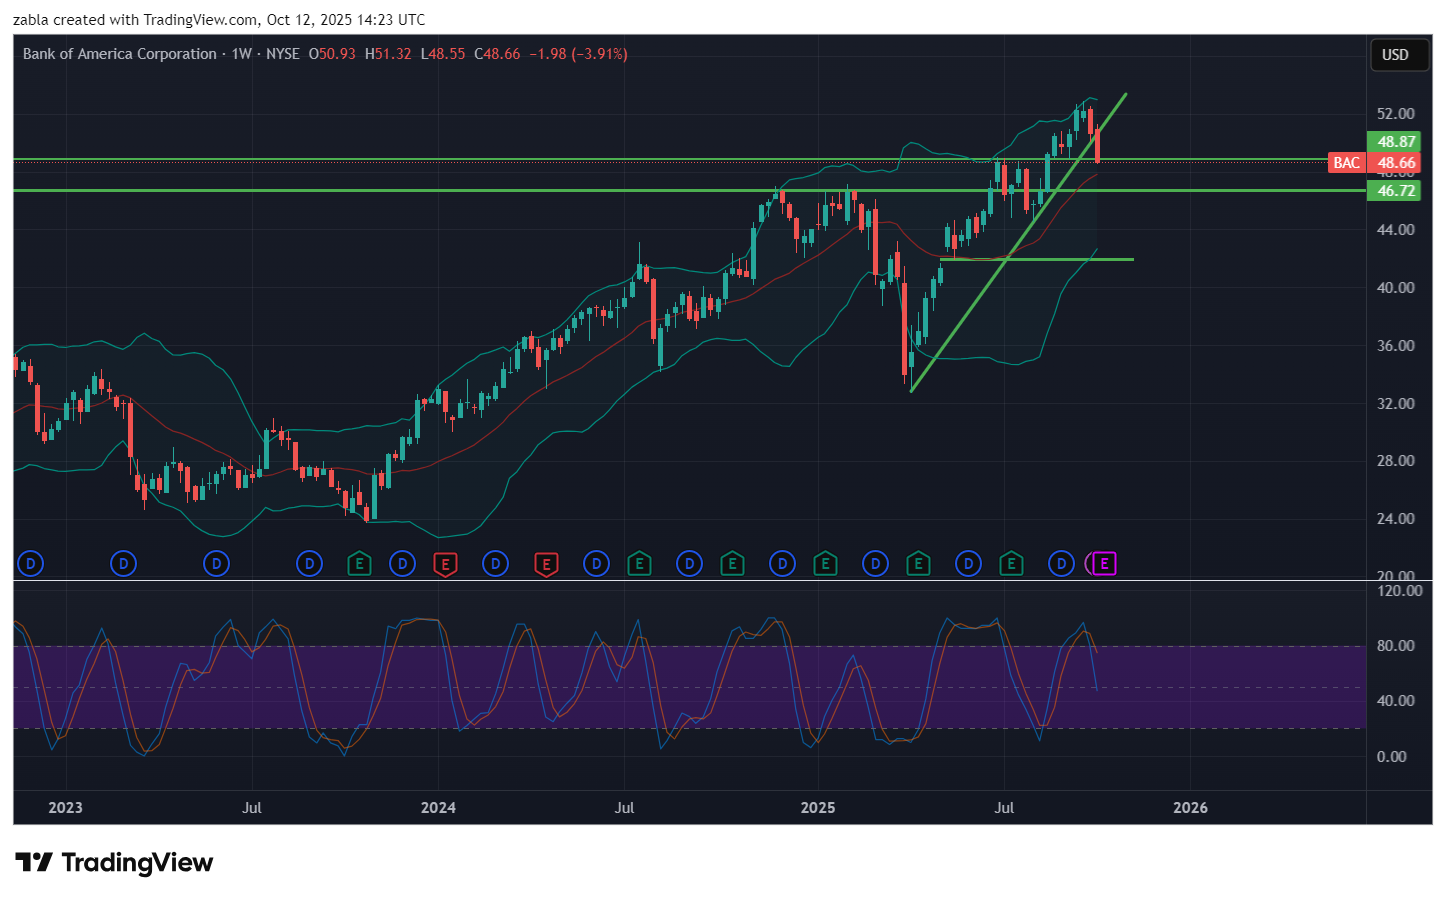Click the last green earnings E marker
The height and width of the screenshot is (900, 1446).
coord(1011,564)
